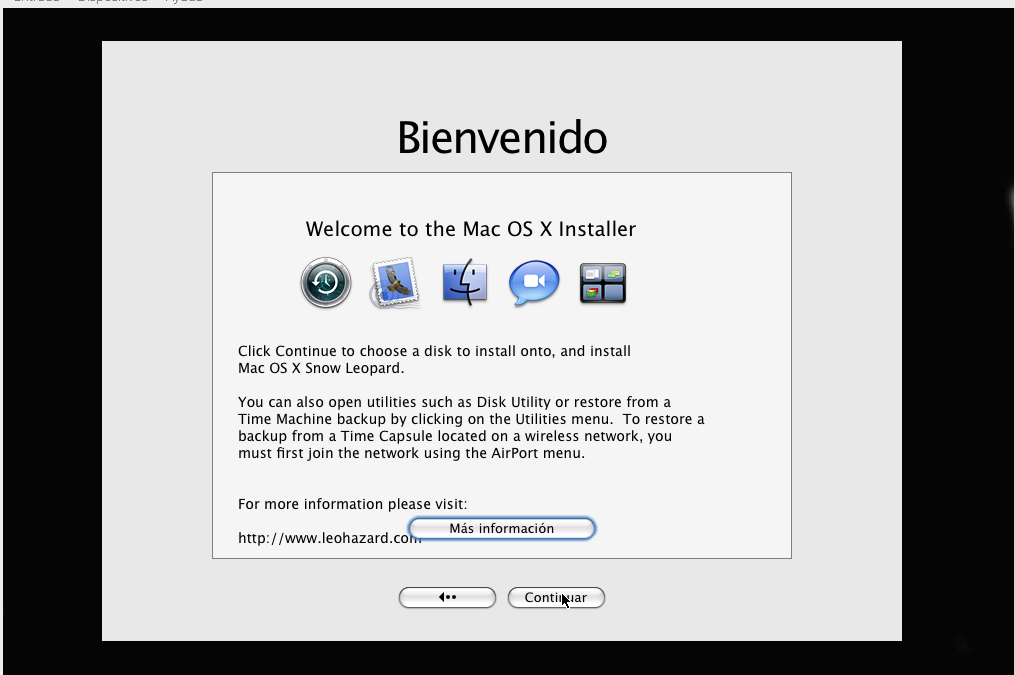This screenshot has height=675, width=1015.
Task: Click "For more information please visit:" line
Action: point(352,504)
